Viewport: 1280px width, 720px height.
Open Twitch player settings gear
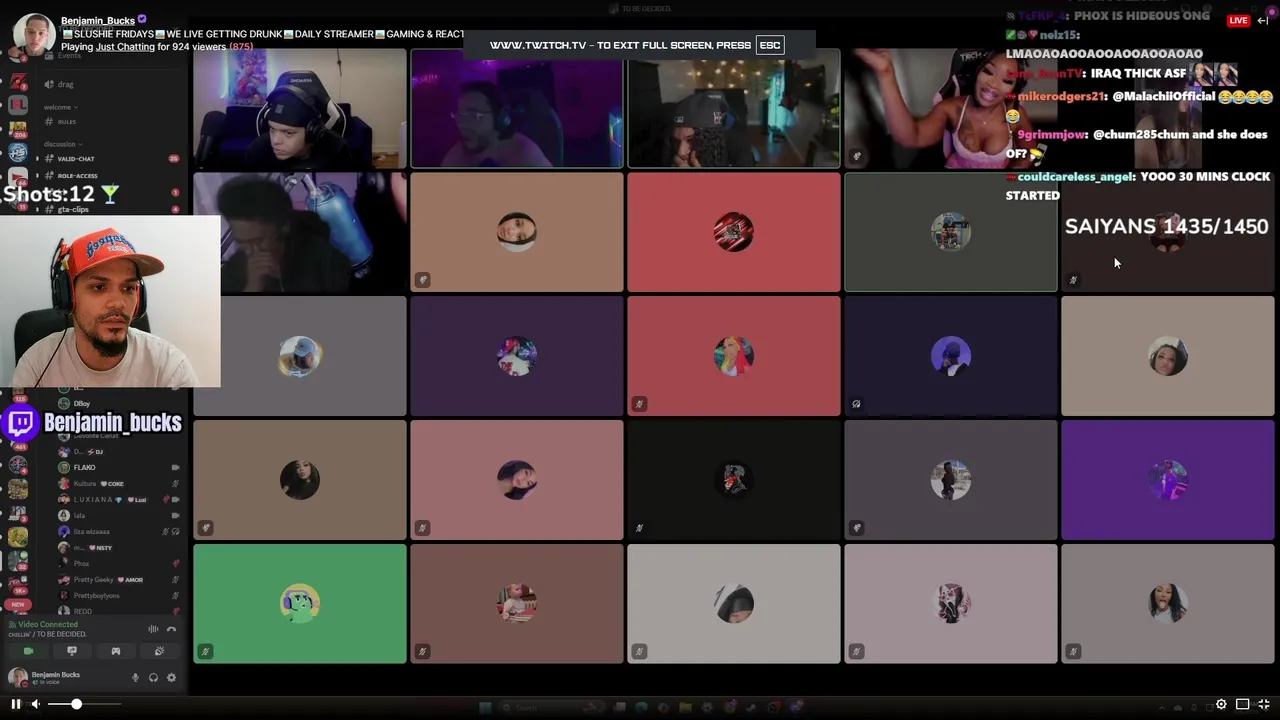pyautogui.click(x=1221, y=704)
